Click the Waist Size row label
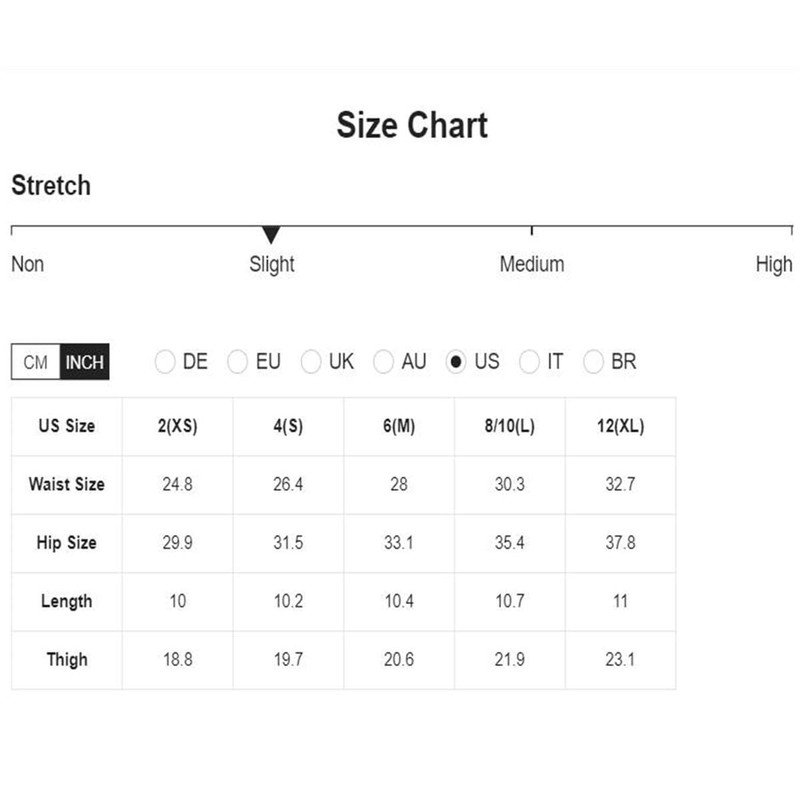 [x=66, y=484]
